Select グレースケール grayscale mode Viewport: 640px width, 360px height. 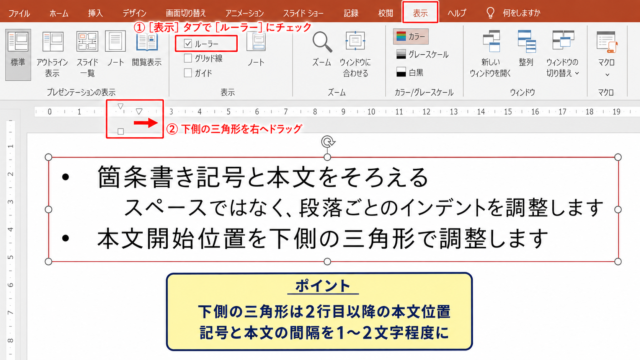tap(422, 54)
